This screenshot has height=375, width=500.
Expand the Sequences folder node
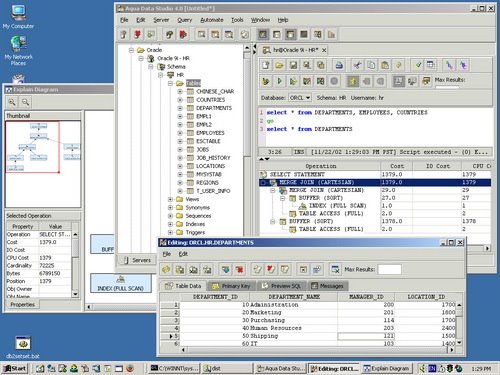[170, 216]
